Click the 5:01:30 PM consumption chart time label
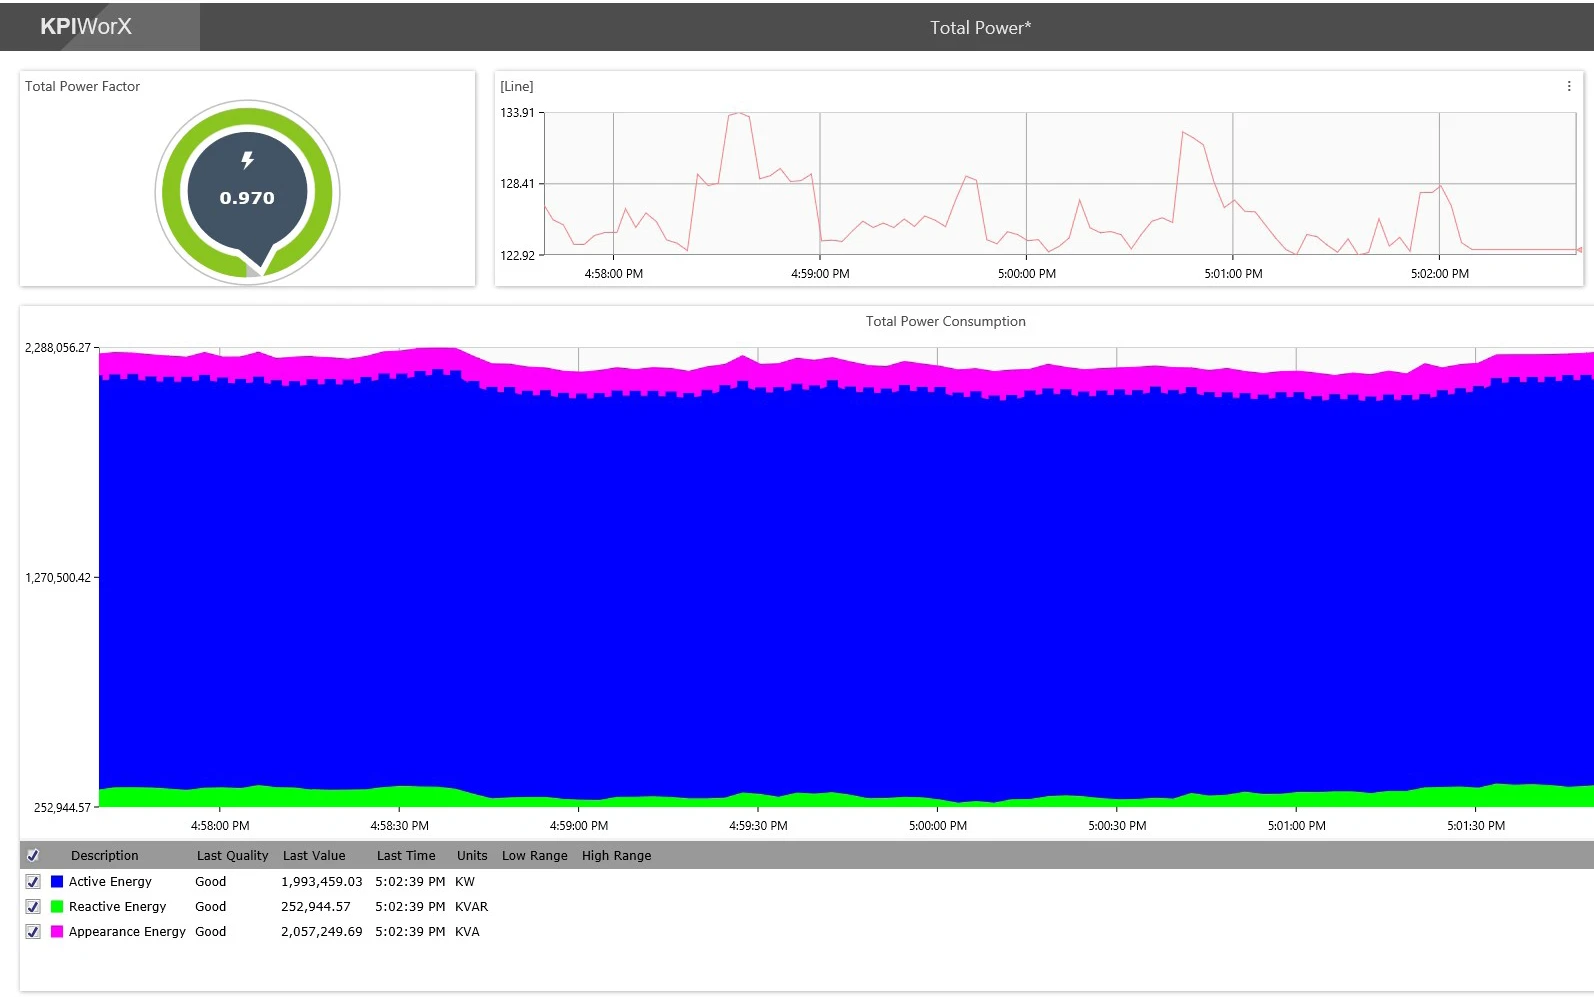The width and height of the screenshot is (1594, 997). point(1476,826)
